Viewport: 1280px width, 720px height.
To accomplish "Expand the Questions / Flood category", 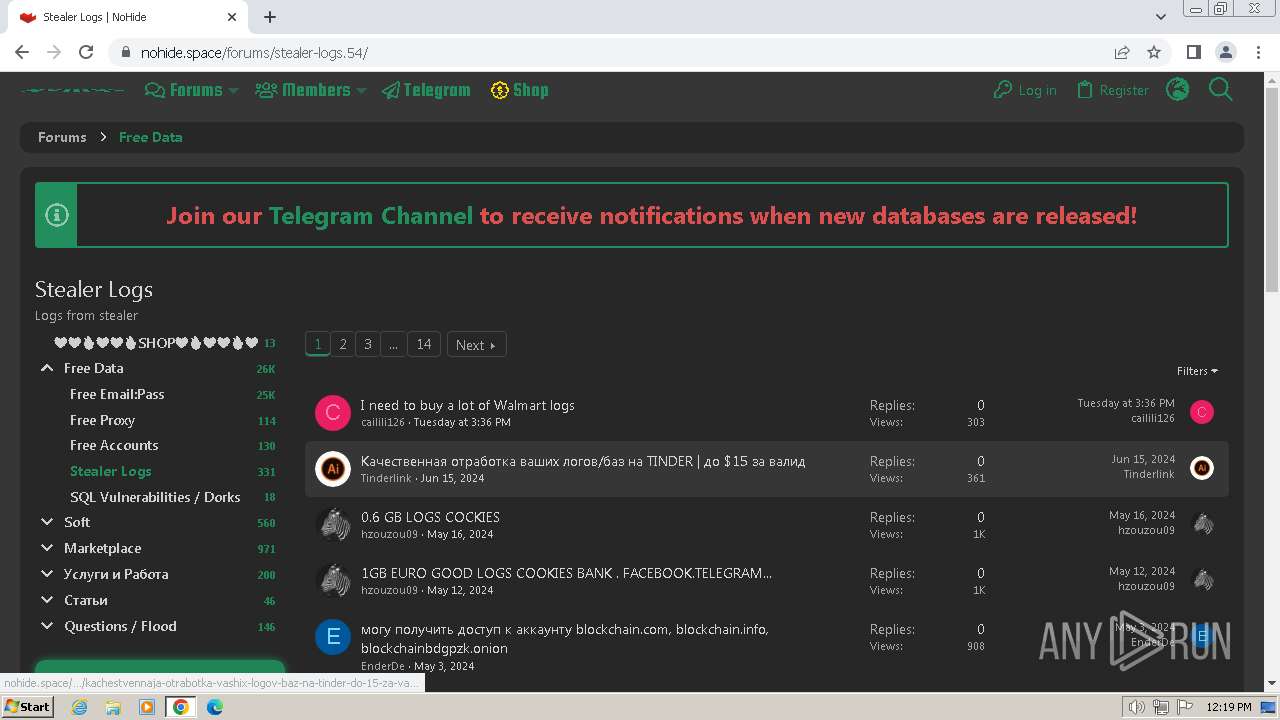I will 47,626.
